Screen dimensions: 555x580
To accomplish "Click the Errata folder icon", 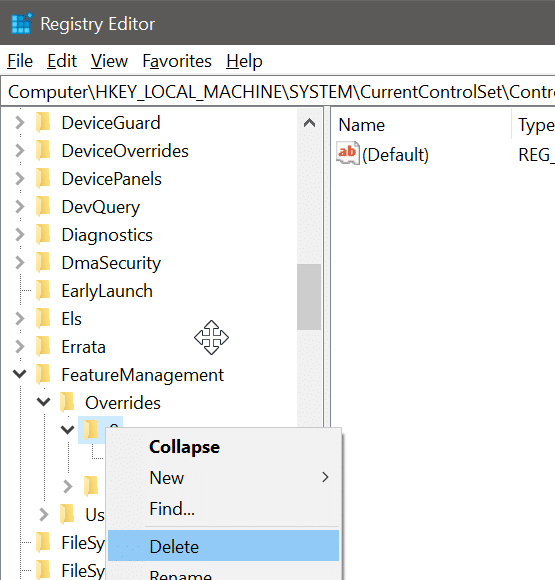I will pyautogui.click(x=44, y=347).
